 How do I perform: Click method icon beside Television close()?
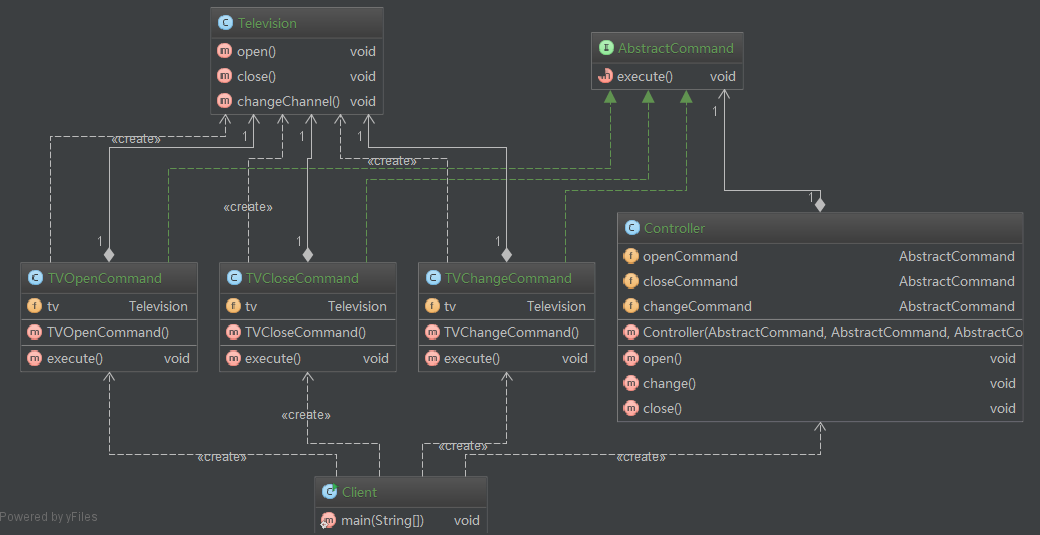click(x=225, y=76)
